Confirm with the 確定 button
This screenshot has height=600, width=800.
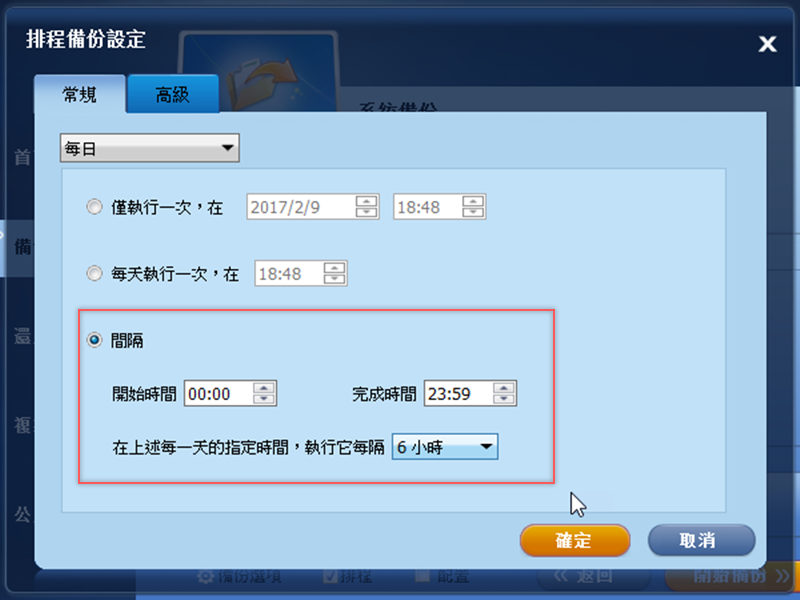575,540
